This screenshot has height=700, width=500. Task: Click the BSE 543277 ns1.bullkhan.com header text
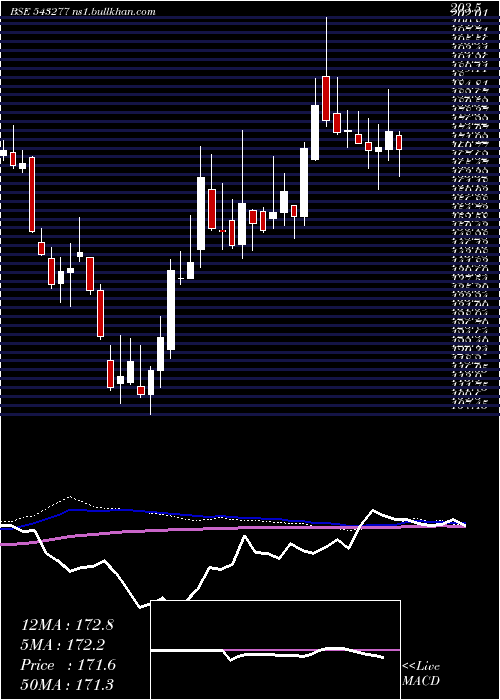83,12
